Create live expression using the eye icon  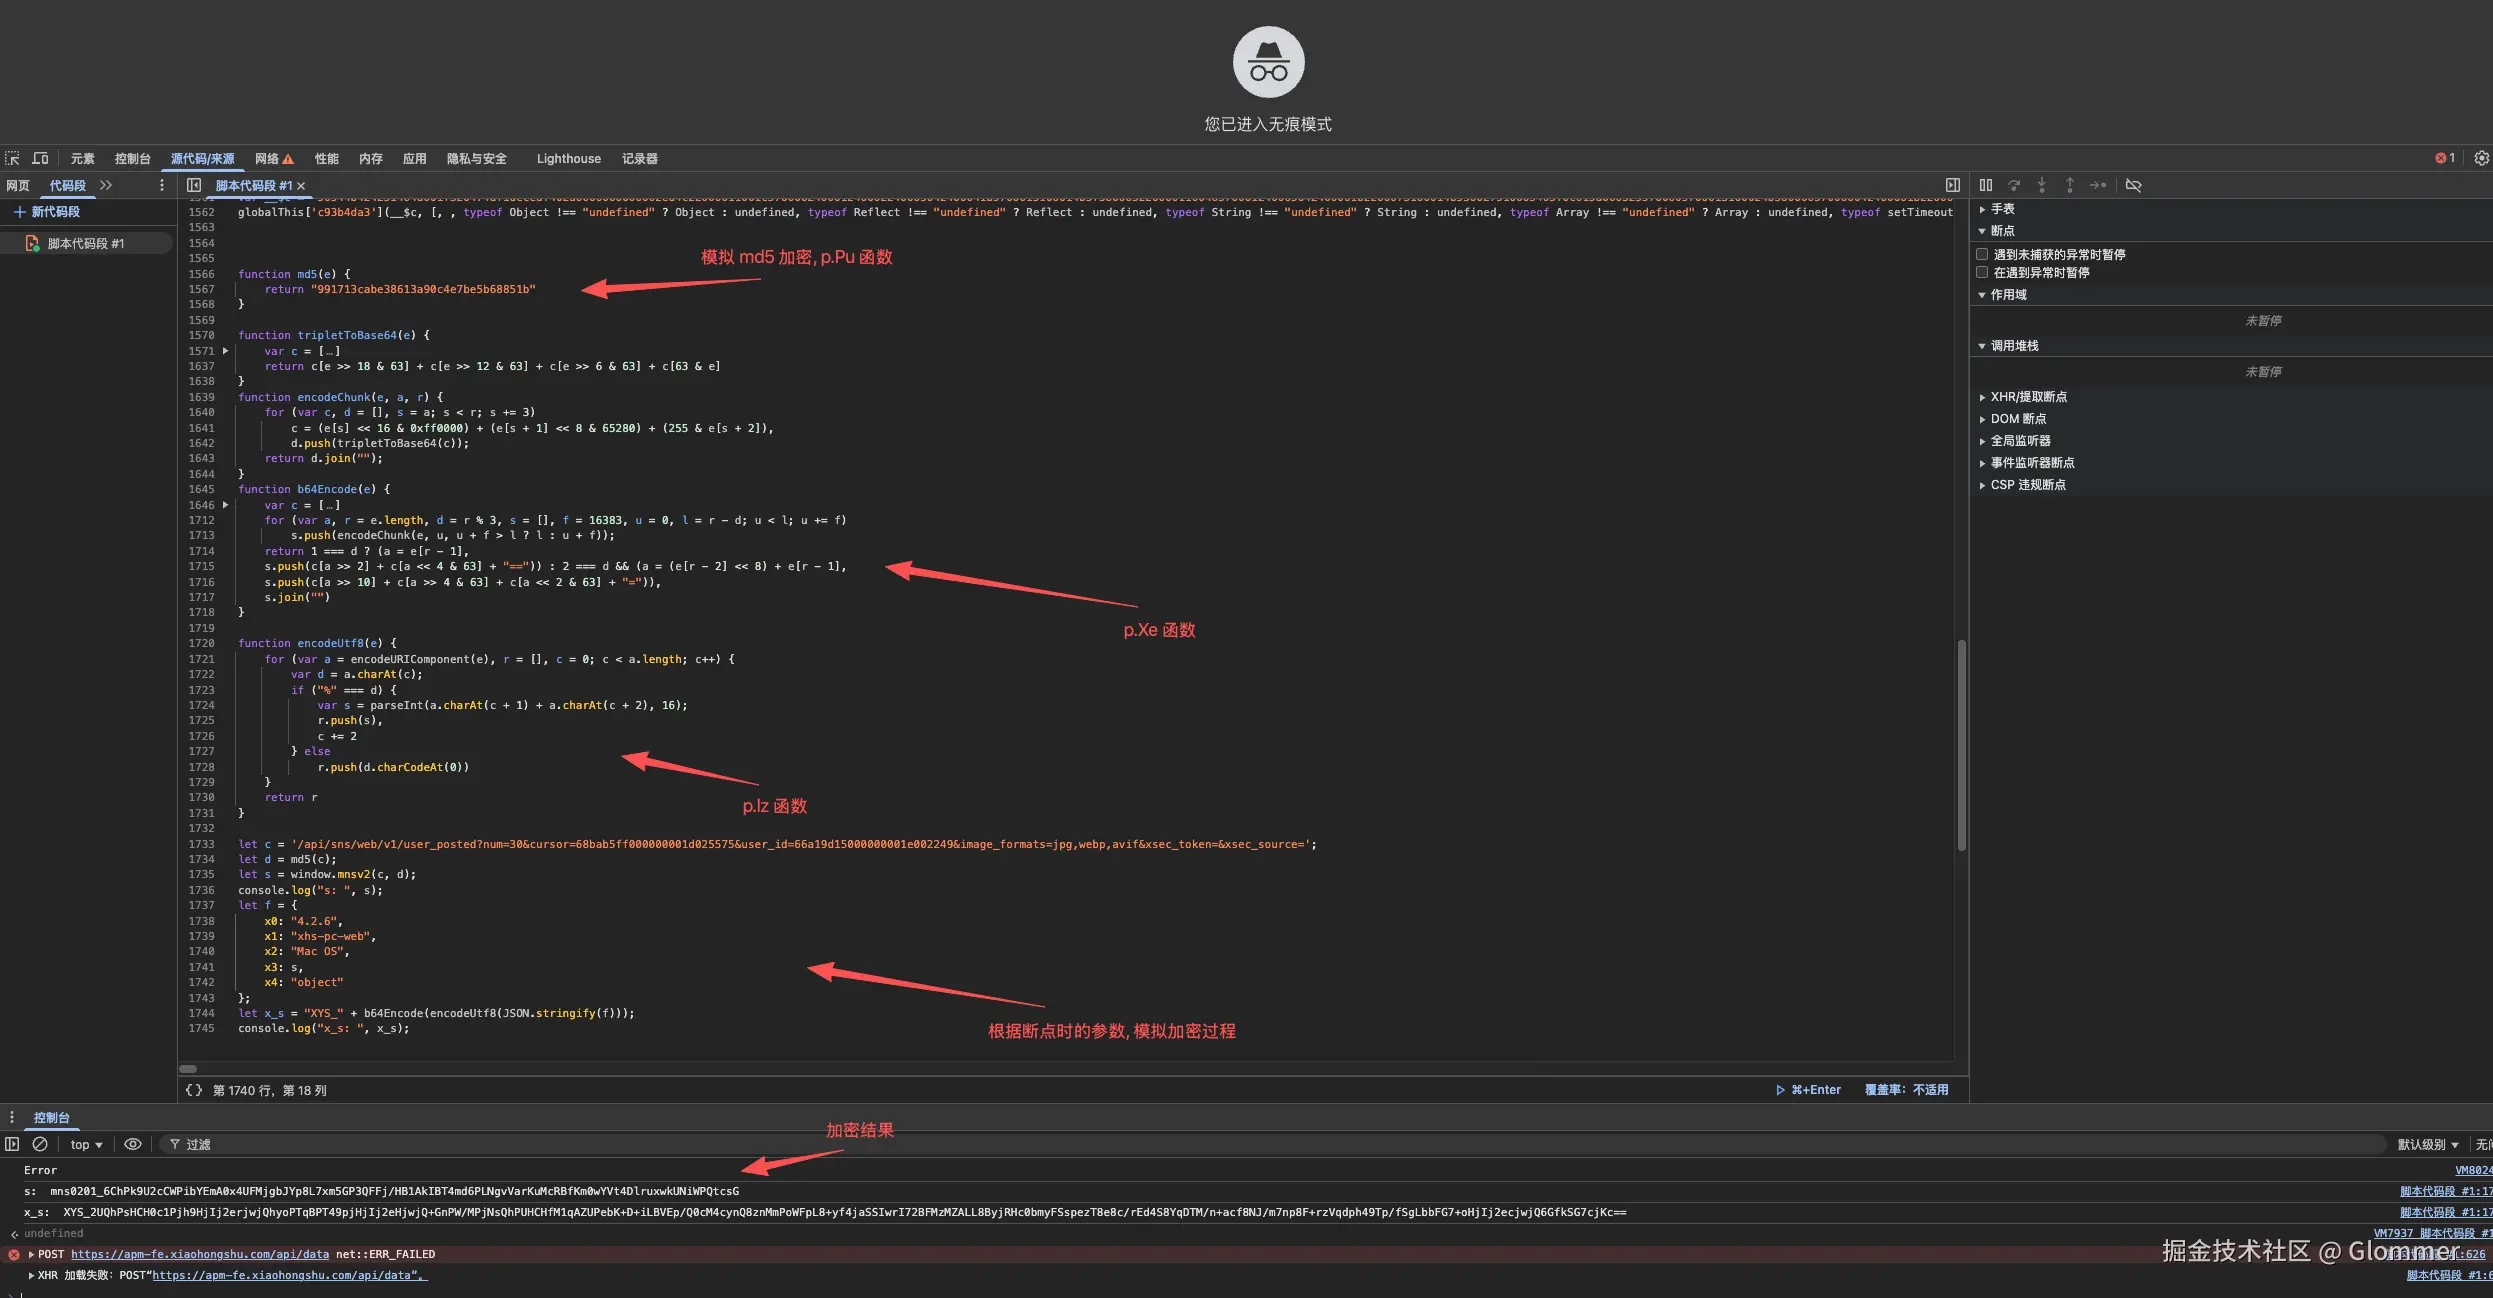(132, 1144)
